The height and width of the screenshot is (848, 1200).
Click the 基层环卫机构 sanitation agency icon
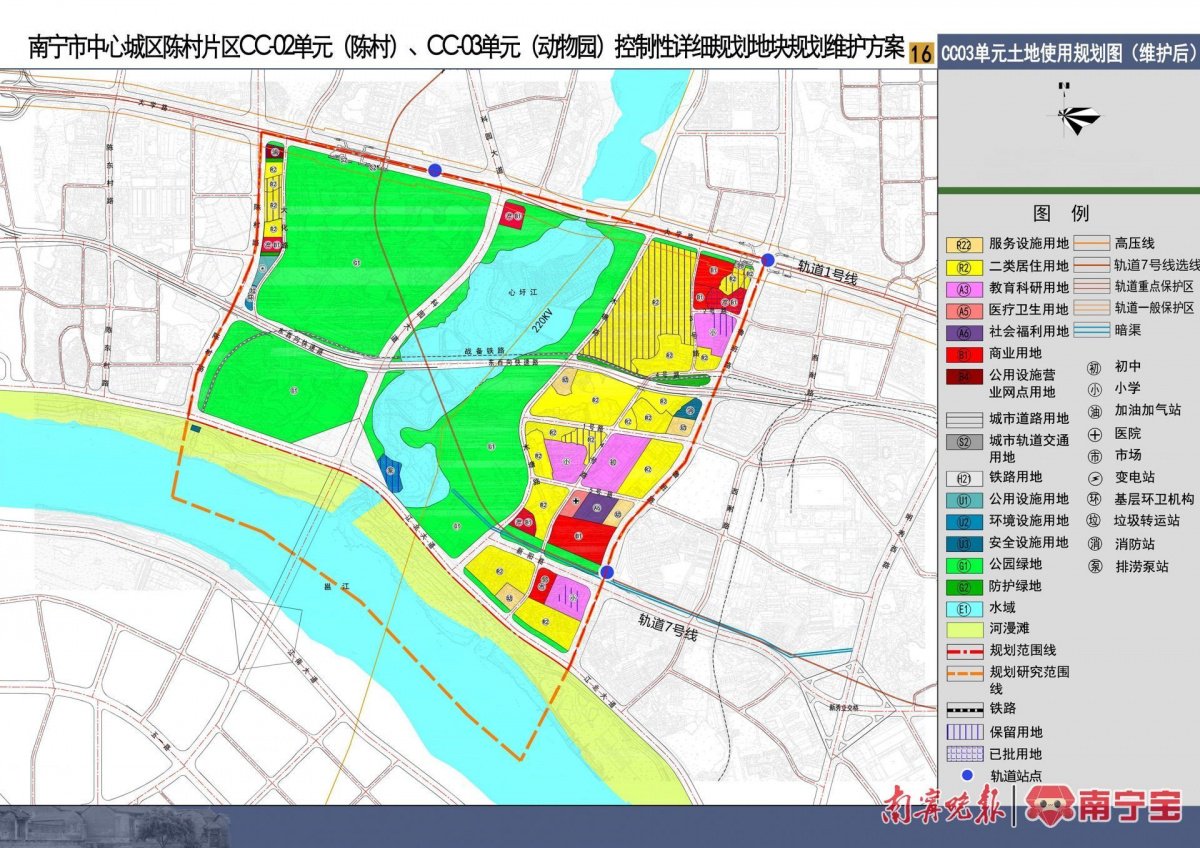click(1094, 498)
